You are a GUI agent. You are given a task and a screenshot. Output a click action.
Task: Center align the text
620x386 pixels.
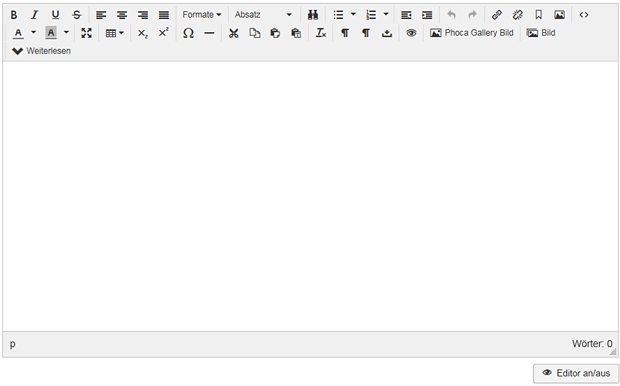(x=122, y=15)
